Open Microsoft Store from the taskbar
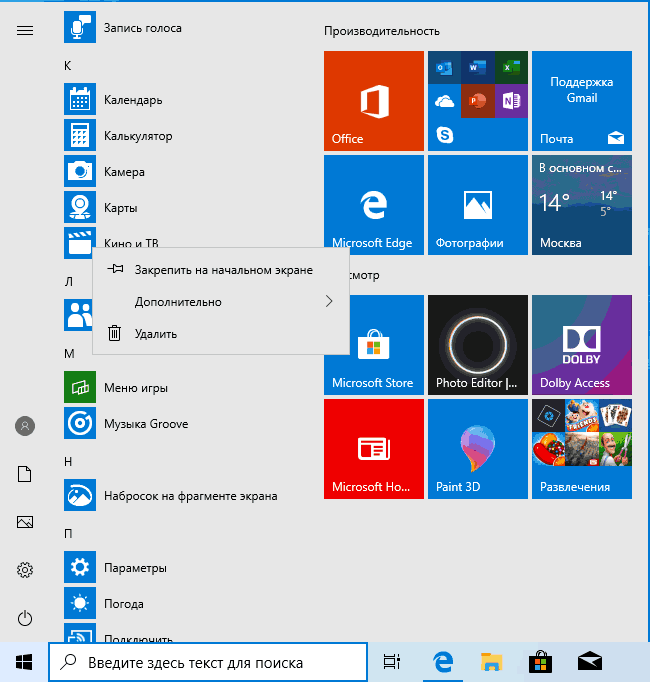The image size is (650, 682). tap(540, 662)
